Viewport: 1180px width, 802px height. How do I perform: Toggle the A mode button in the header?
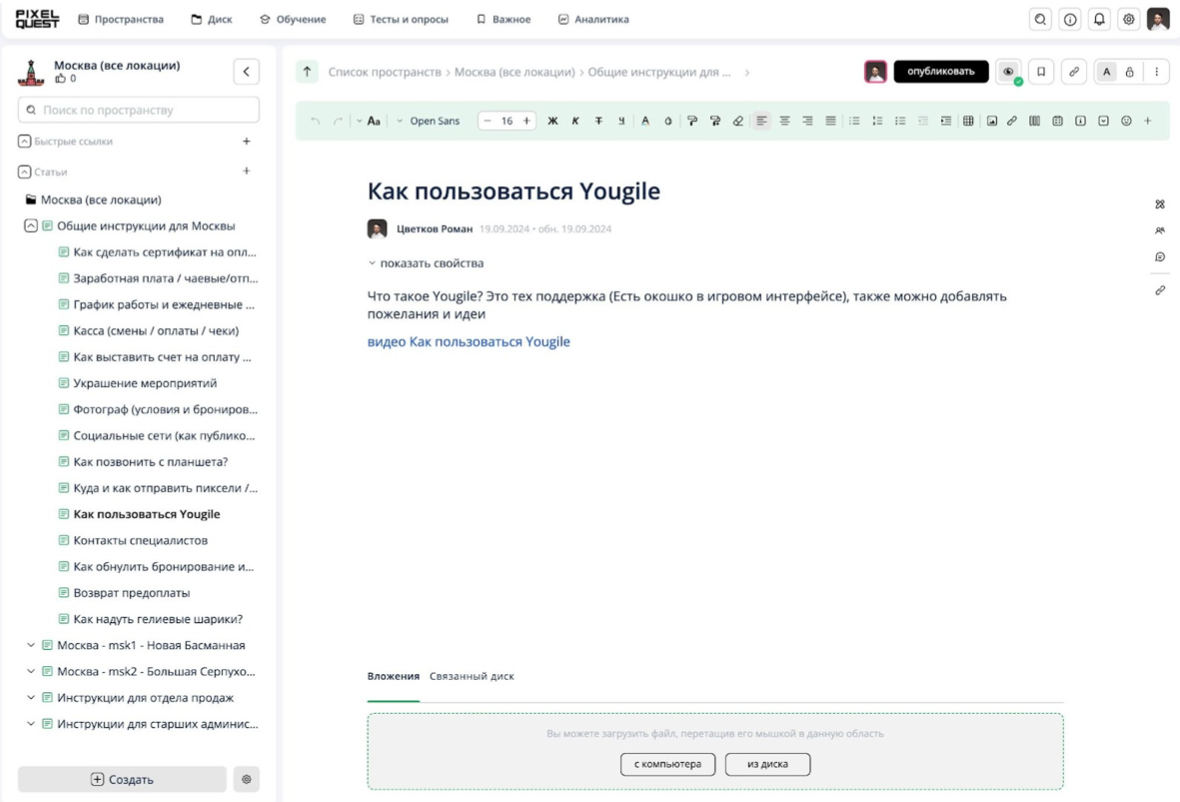[x=1106, y=71]
